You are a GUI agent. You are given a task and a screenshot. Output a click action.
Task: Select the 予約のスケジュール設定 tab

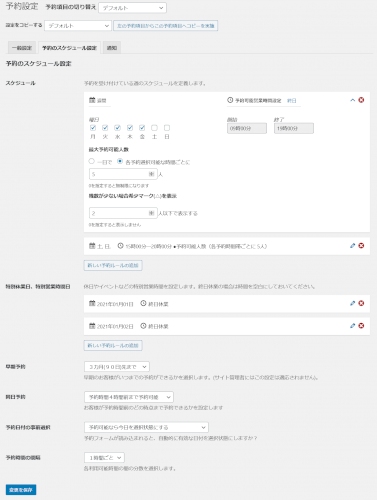(x=69, y=48)
